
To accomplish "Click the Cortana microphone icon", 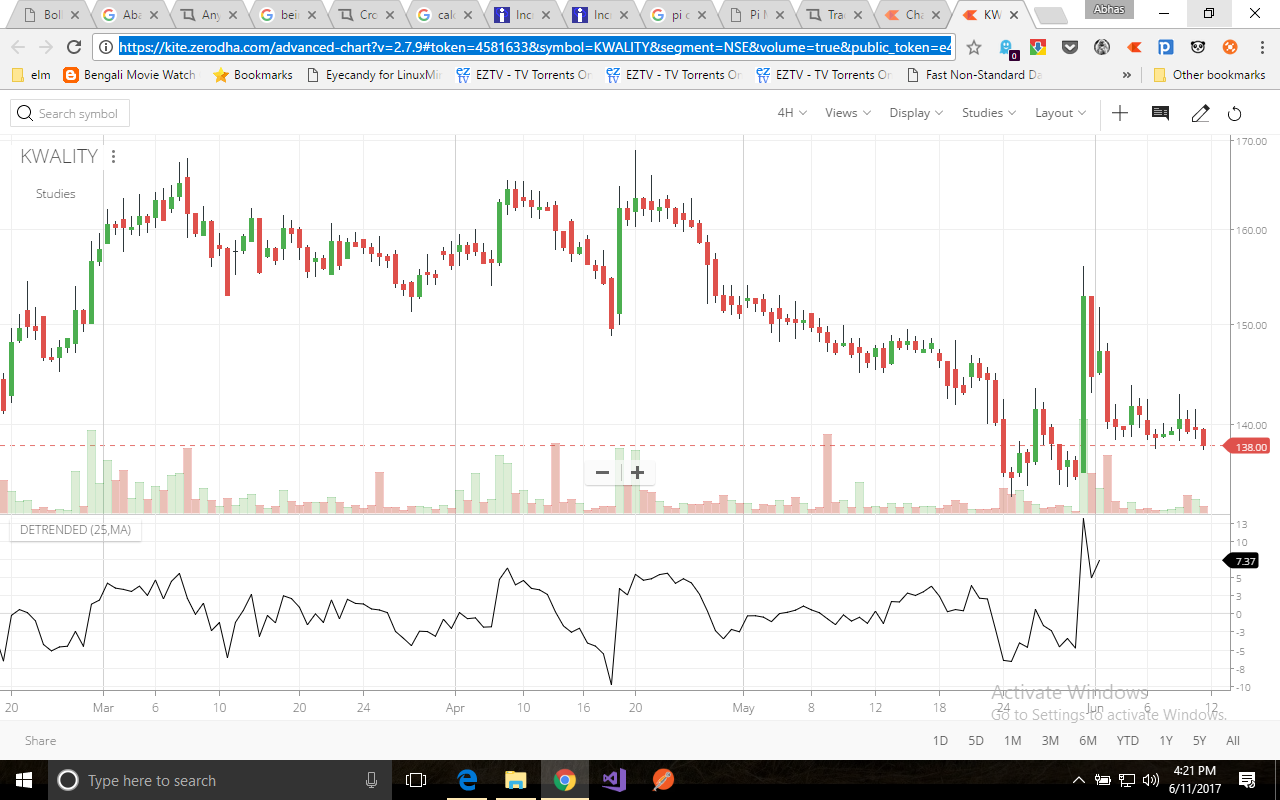I will (x=371, y=780).
